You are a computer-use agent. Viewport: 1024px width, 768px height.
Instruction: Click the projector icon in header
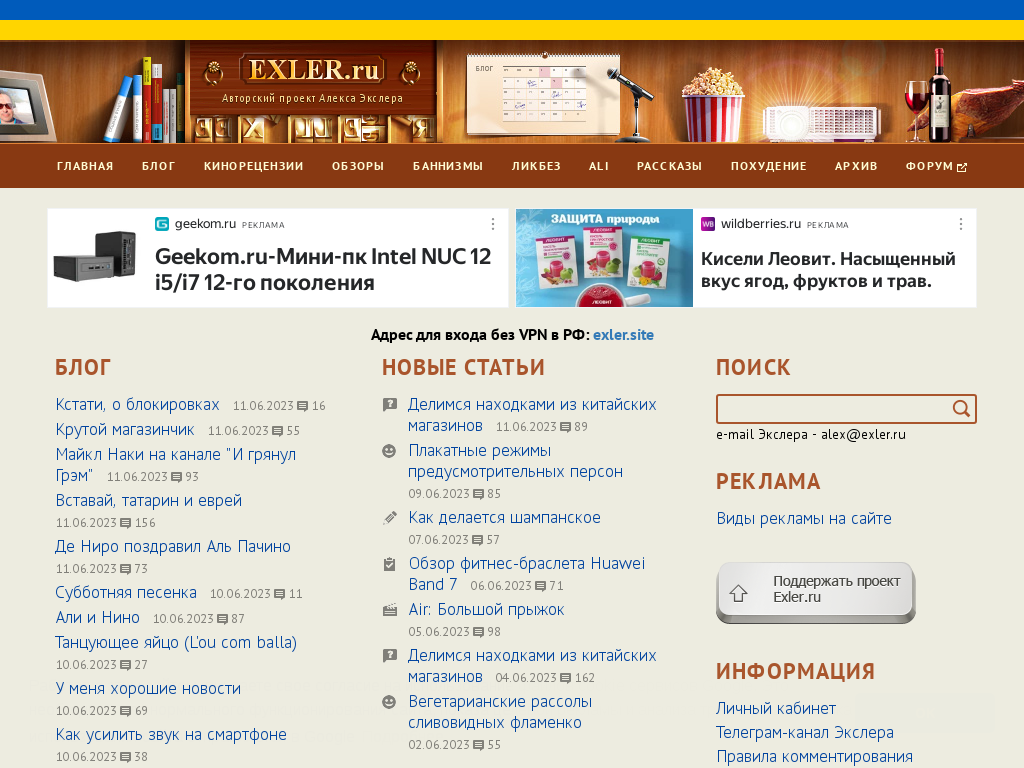822,124
